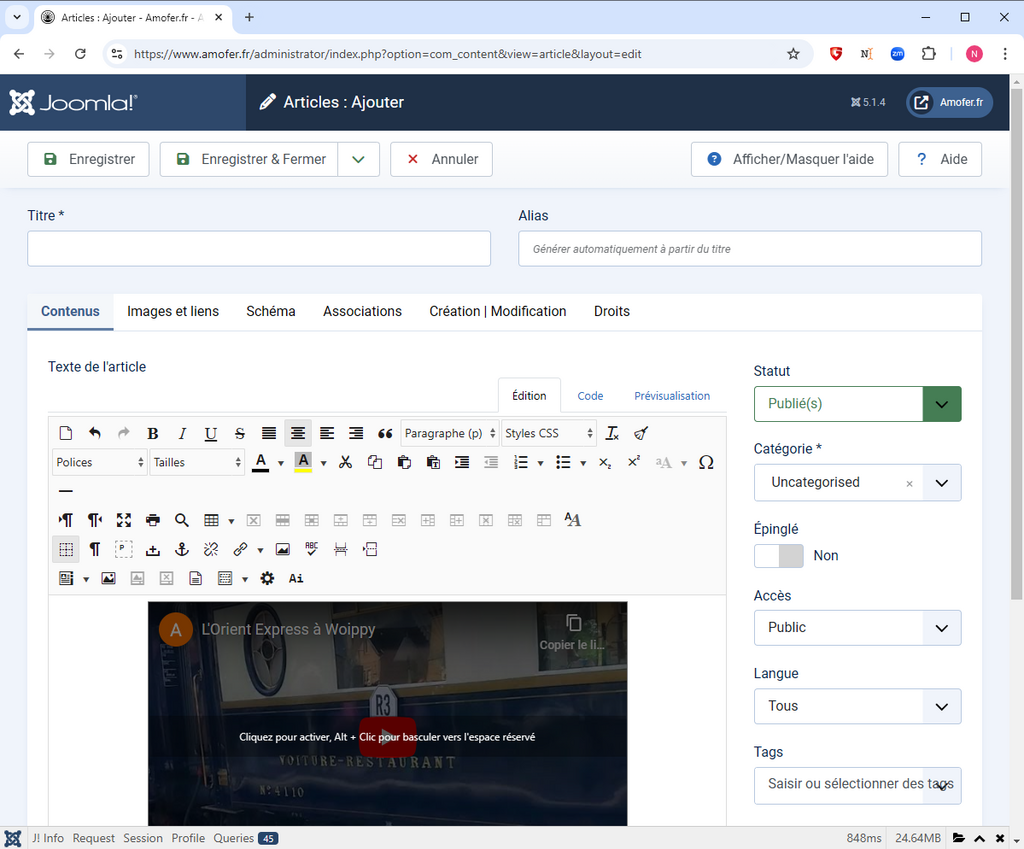The width and height of the screenshot is (1024, 849).
Task: Open the Schéma tab
Action: pos(271,312)
